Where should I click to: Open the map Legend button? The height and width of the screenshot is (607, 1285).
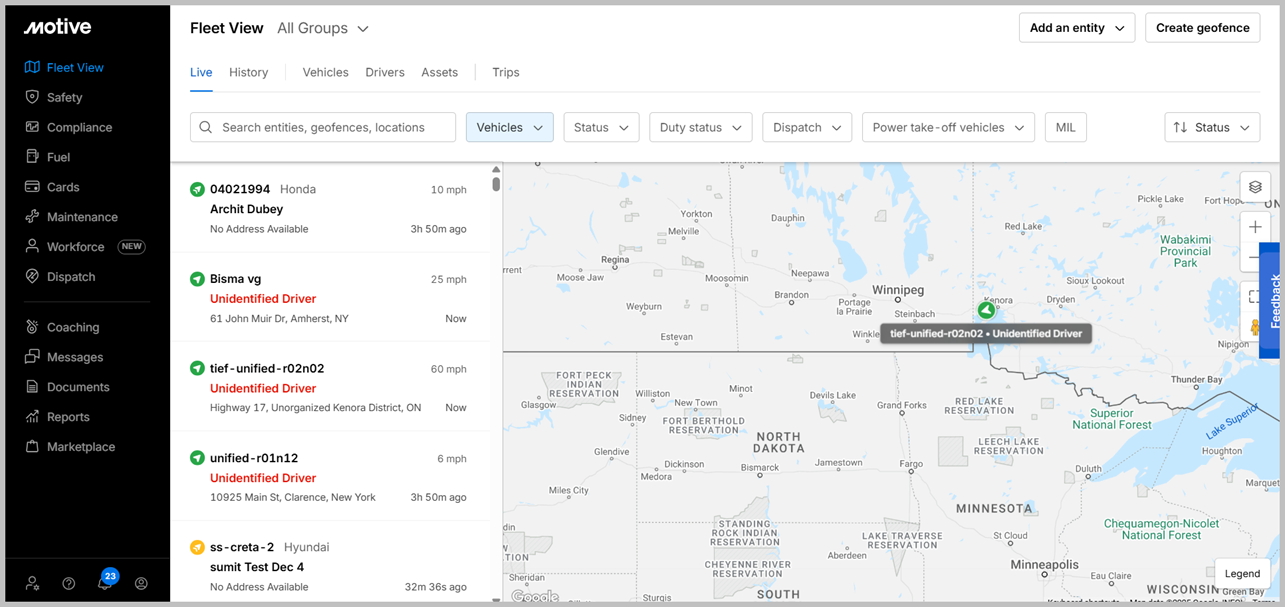pyautogui.click(x=1243, y=573)
